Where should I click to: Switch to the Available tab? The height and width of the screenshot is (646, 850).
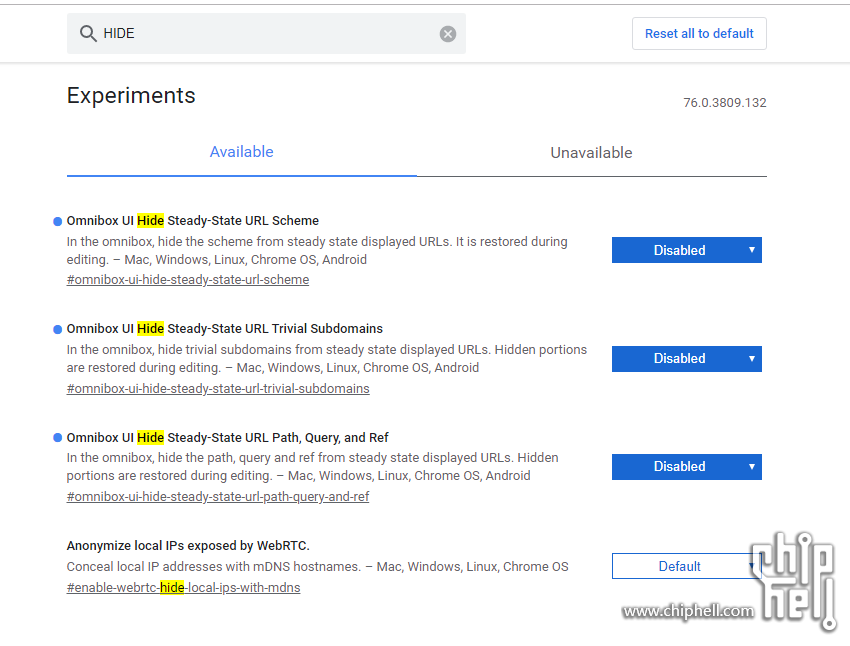click(242, 152)
